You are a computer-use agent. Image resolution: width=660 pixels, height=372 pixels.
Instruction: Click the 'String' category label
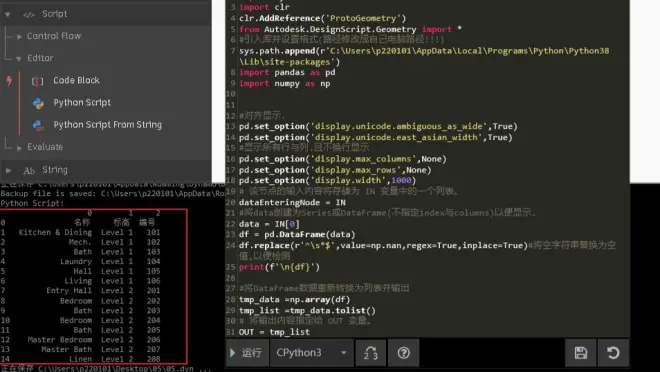point(55,170)
